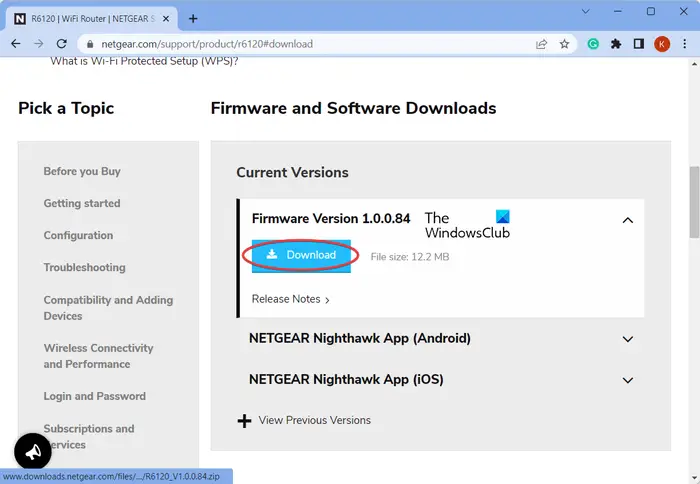This screenshot has width=700, height=484.
Task: Open View Previous Versions link
Action: (314, 421)
